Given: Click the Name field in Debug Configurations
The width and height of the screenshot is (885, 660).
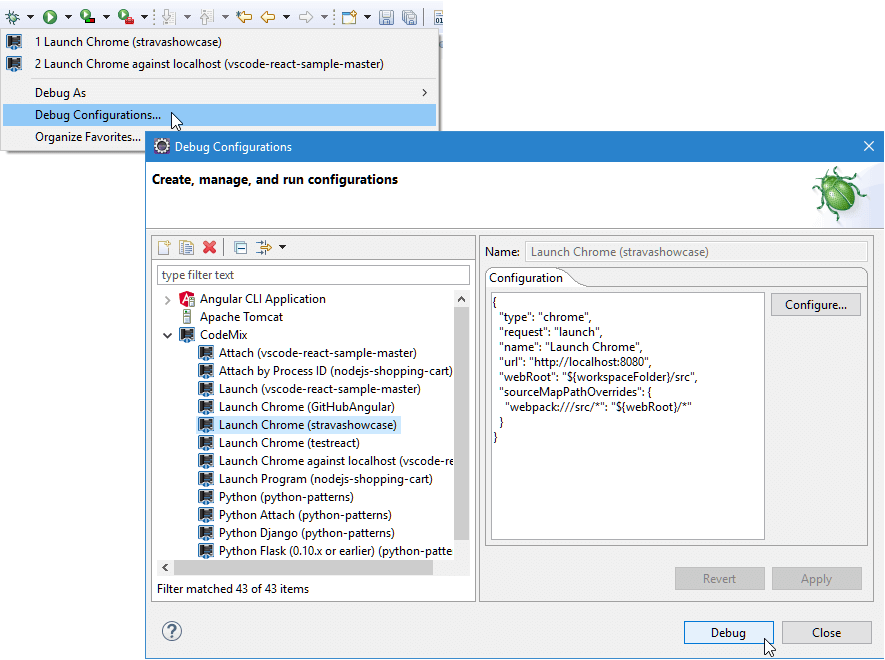Looking at the screenshot, I should point(696,252).
